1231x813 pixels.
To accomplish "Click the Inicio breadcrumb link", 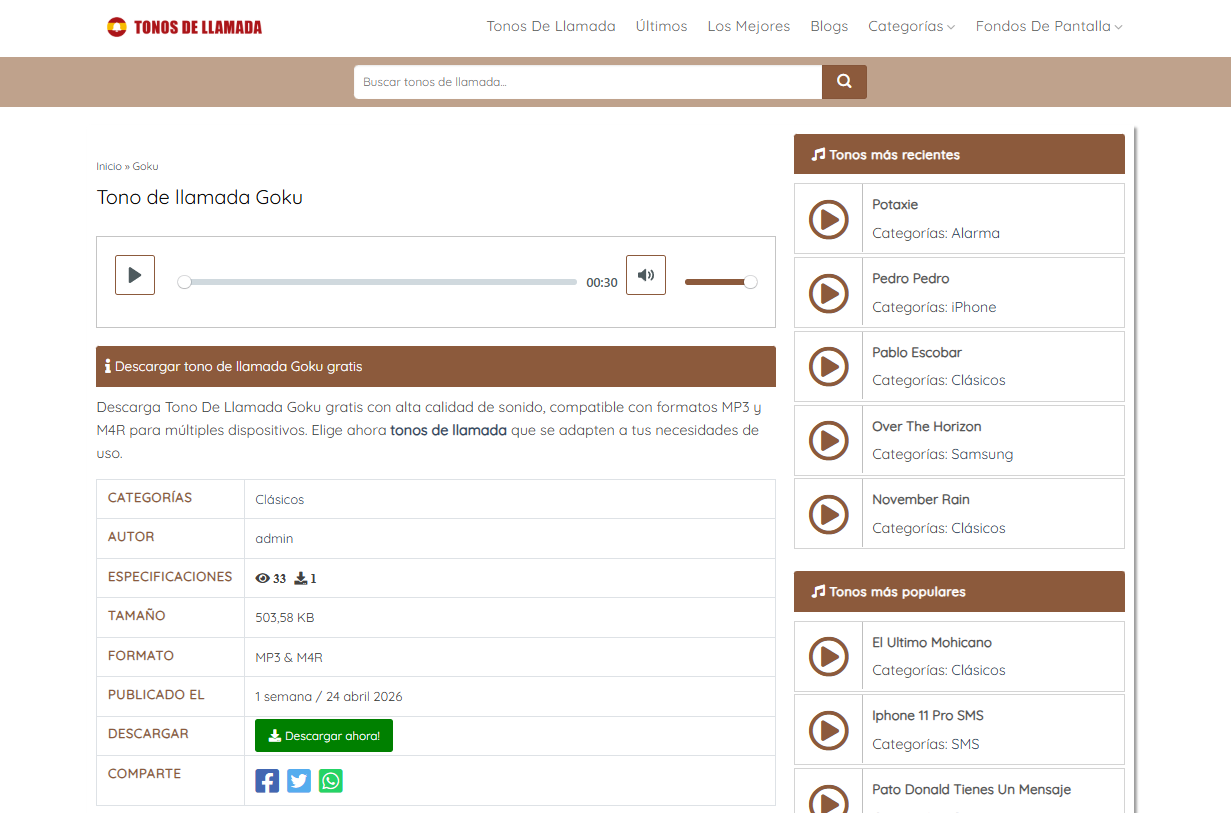I will (x=109, y=167).
